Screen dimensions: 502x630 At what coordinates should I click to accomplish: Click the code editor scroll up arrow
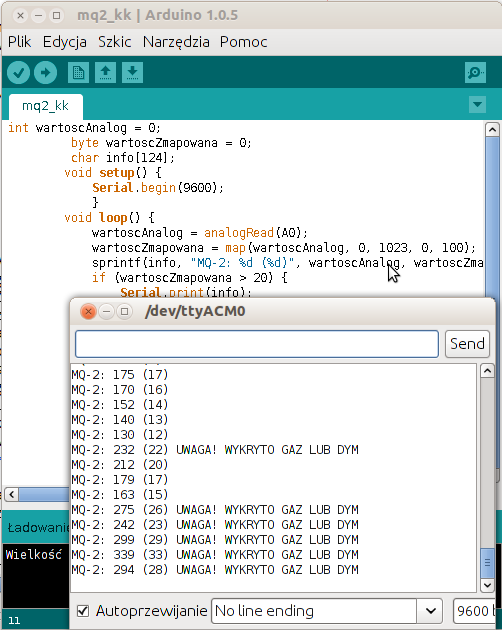click(492, 129)
